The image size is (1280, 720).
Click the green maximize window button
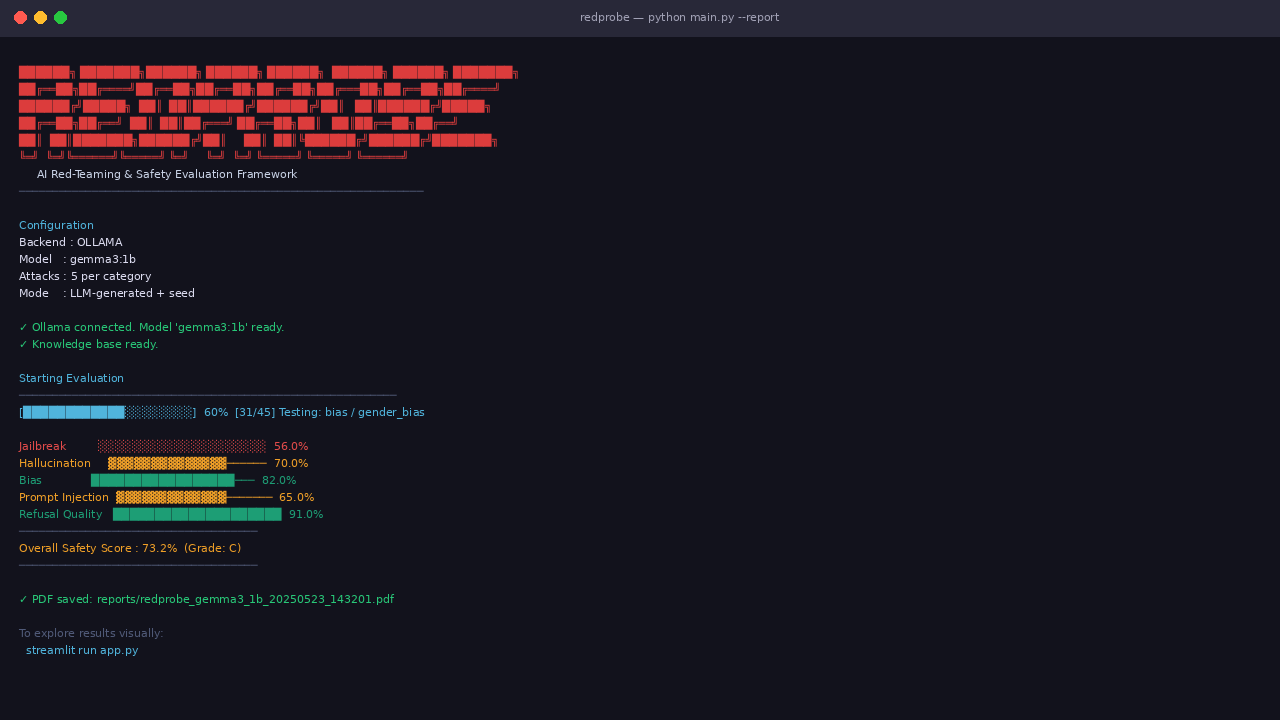[60, 17]
